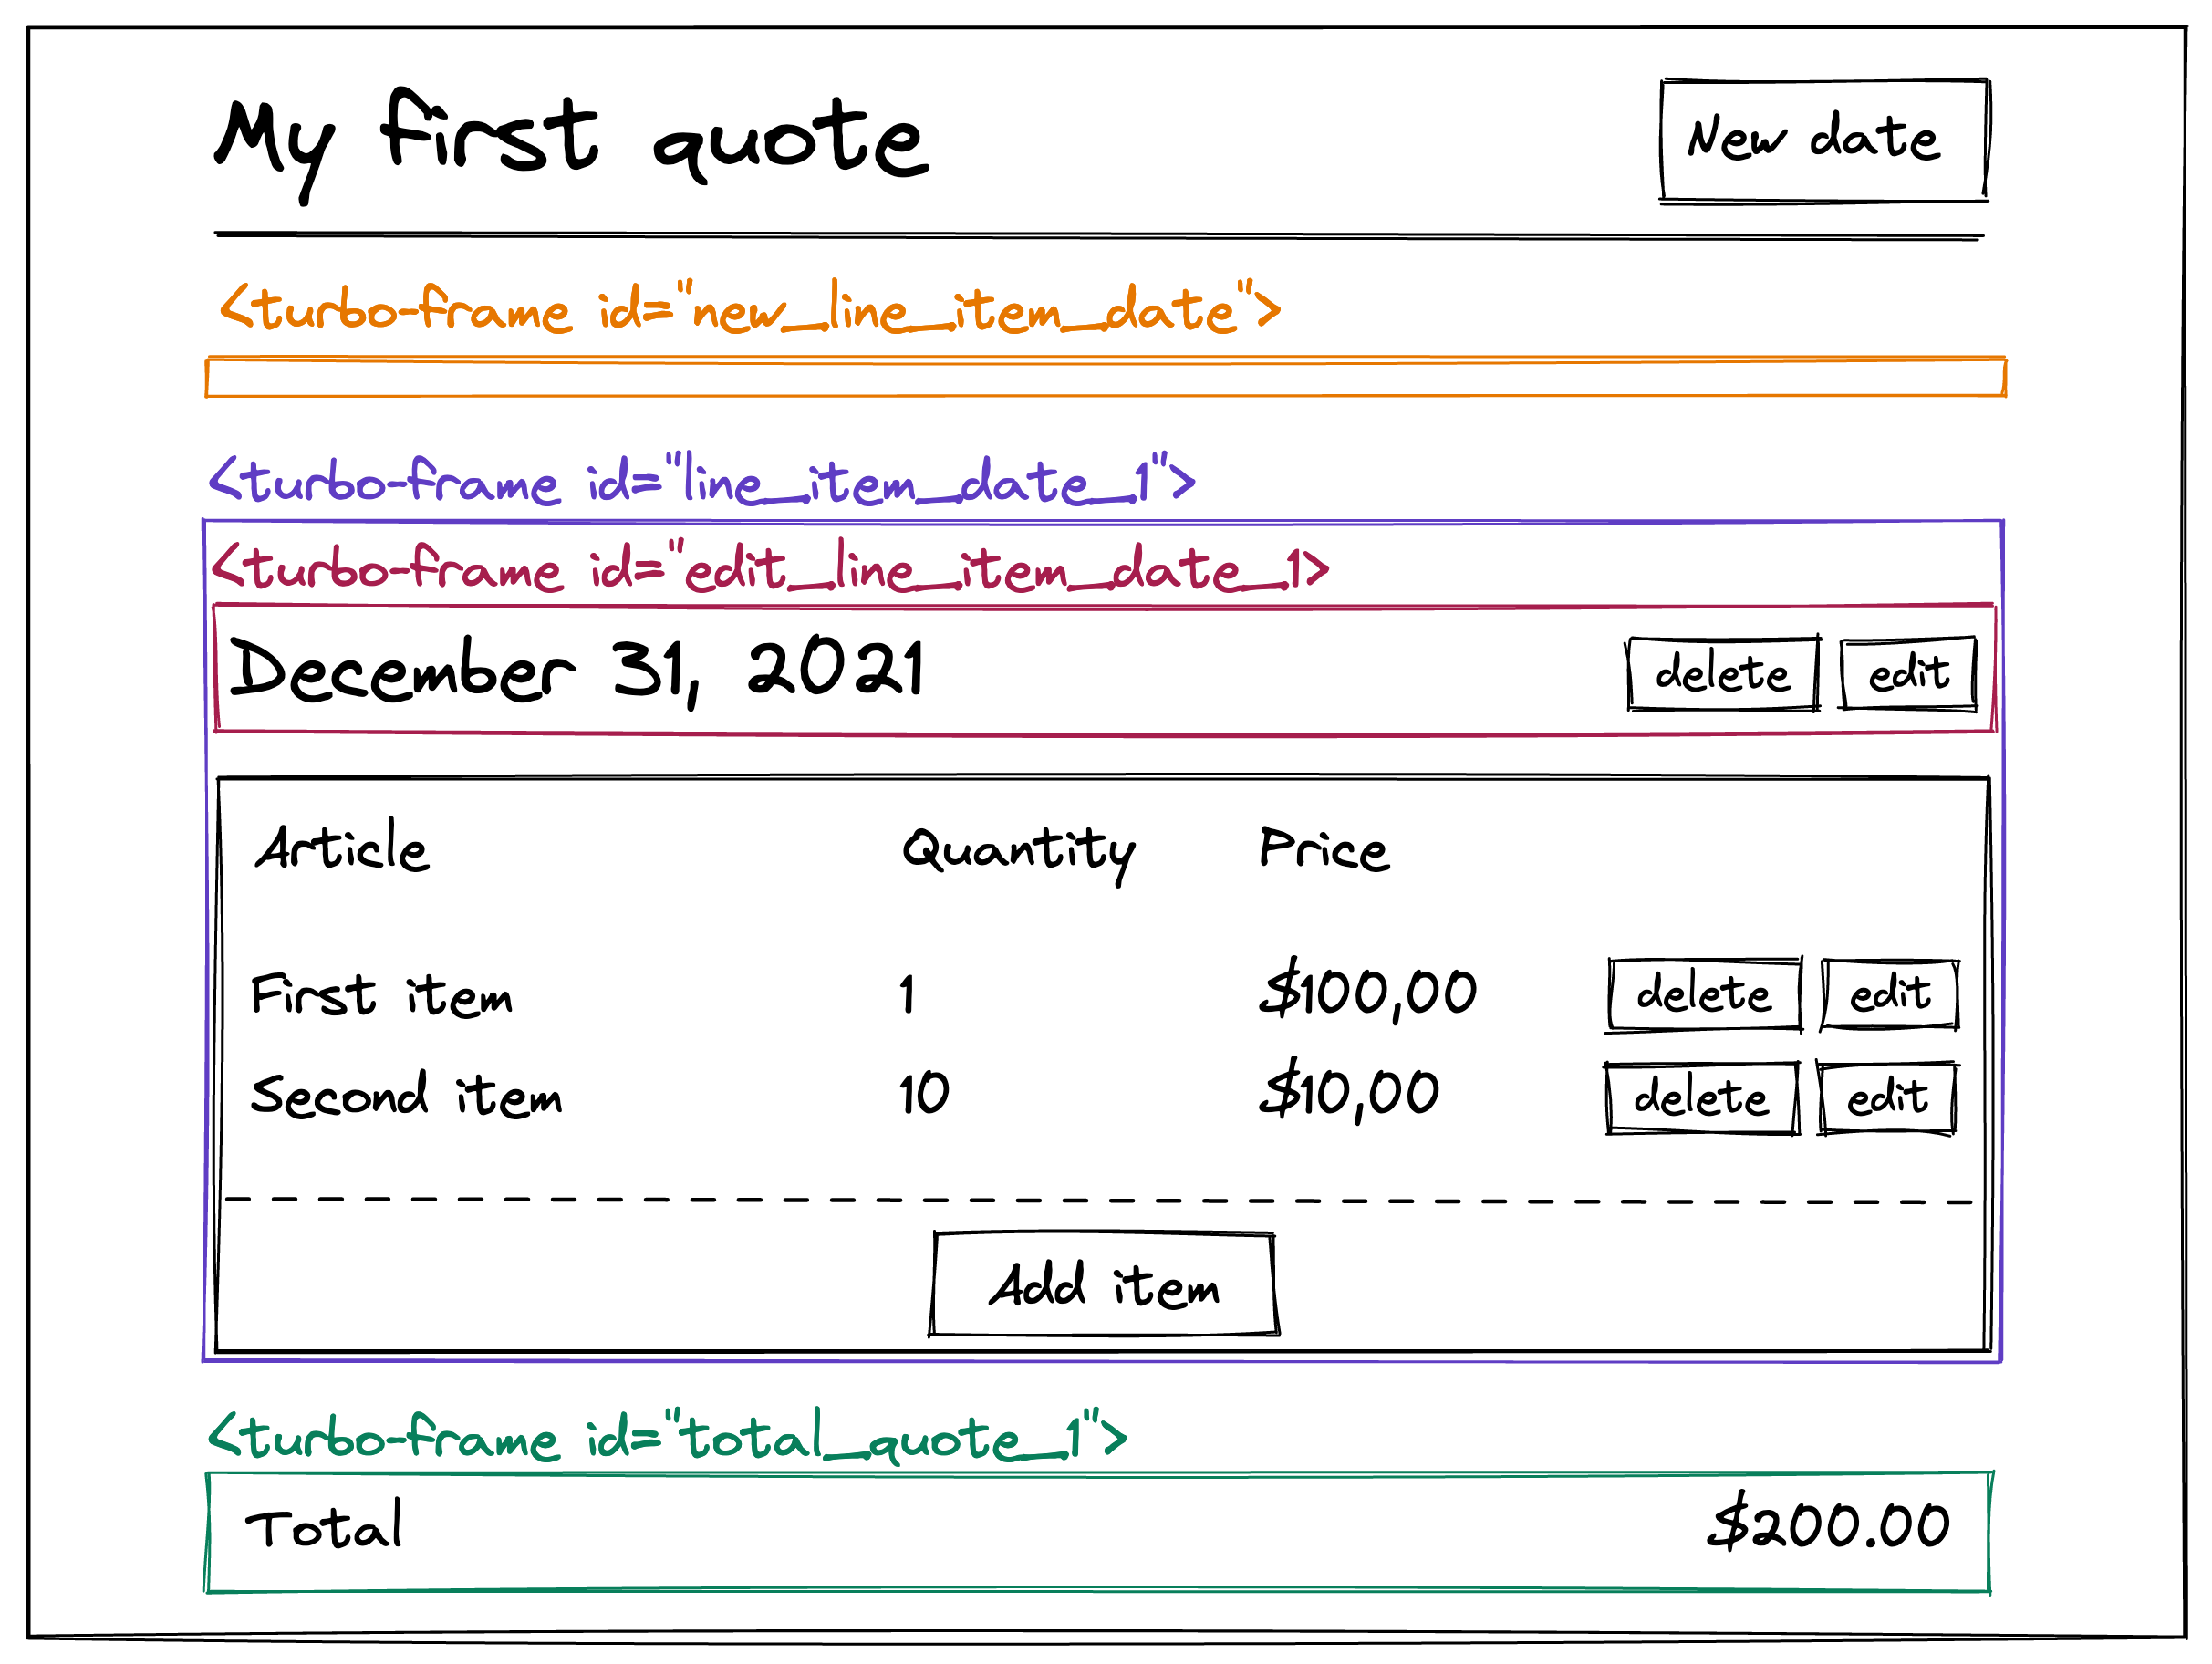Screen dimensions: 2212x1664
Task: Click the Add item button
Action: (1104, 1285)
